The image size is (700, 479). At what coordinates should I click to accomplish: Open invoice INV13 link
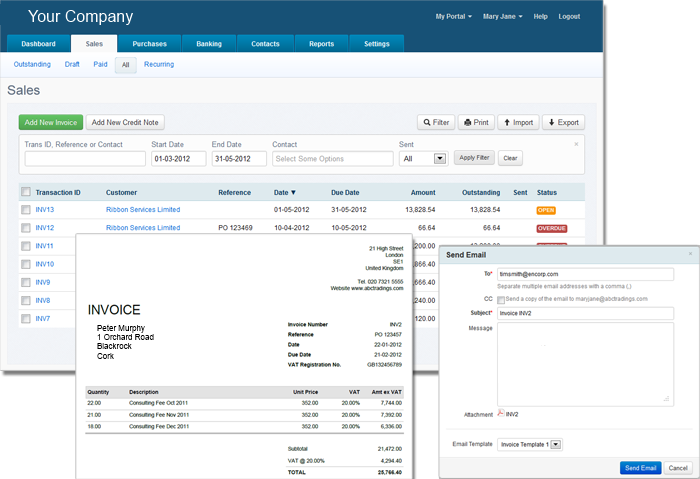coord(45,209)
